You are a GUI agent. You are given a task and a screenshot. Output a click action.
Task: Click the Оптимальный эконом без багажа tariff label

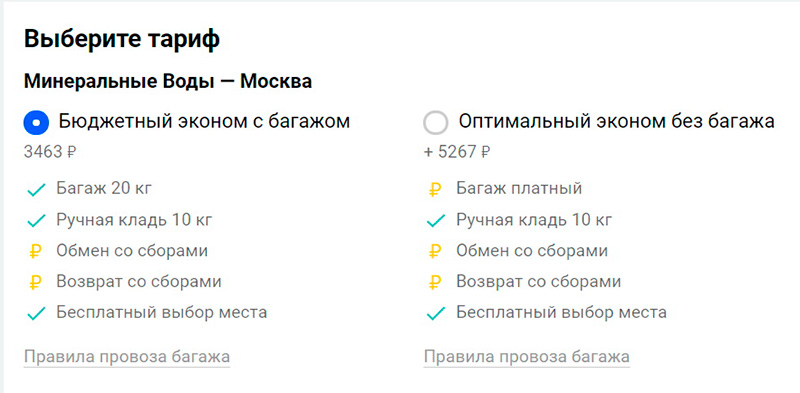tap(616, 121)
